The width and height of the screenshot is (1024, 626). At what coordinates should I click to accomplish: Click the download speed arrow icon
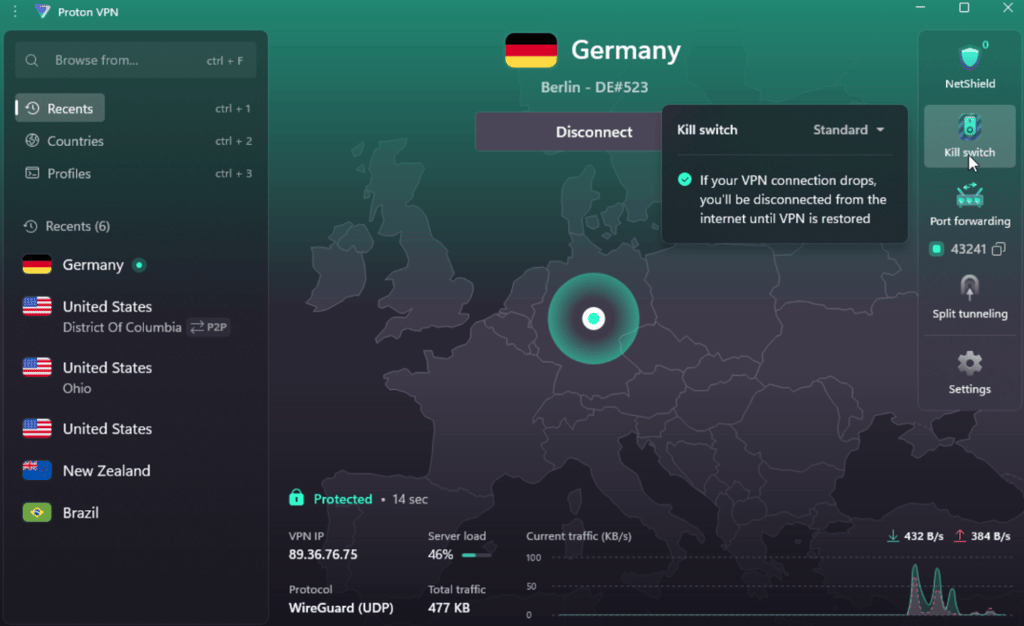coord(893,536)
